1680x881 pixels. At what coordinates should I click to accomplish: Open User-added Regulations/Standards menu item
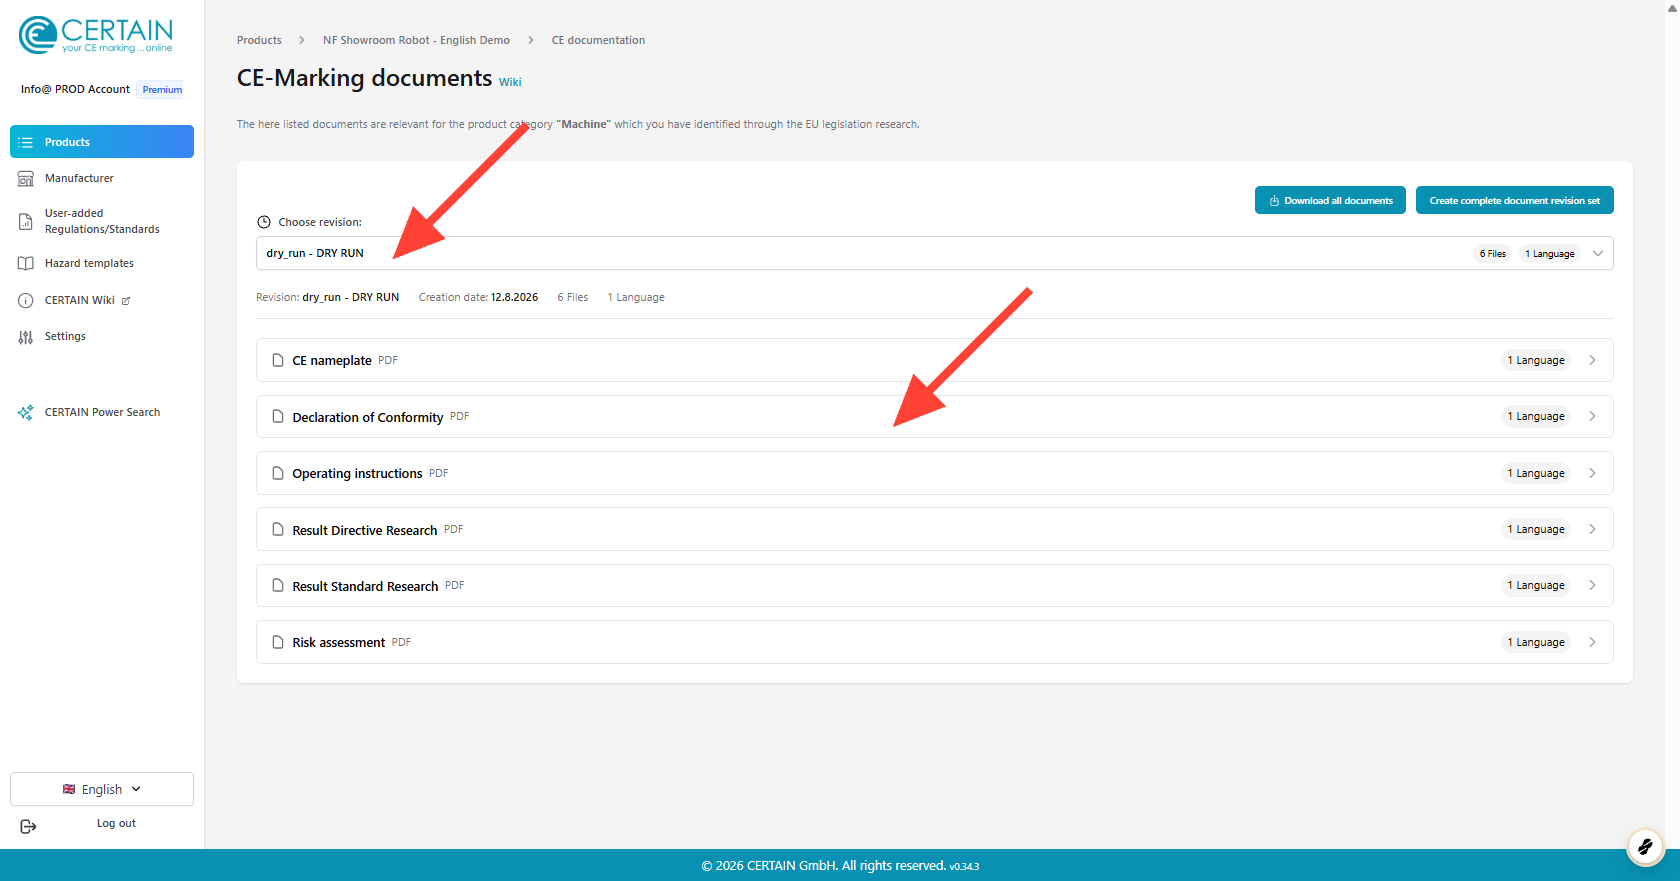coord(102,221)
